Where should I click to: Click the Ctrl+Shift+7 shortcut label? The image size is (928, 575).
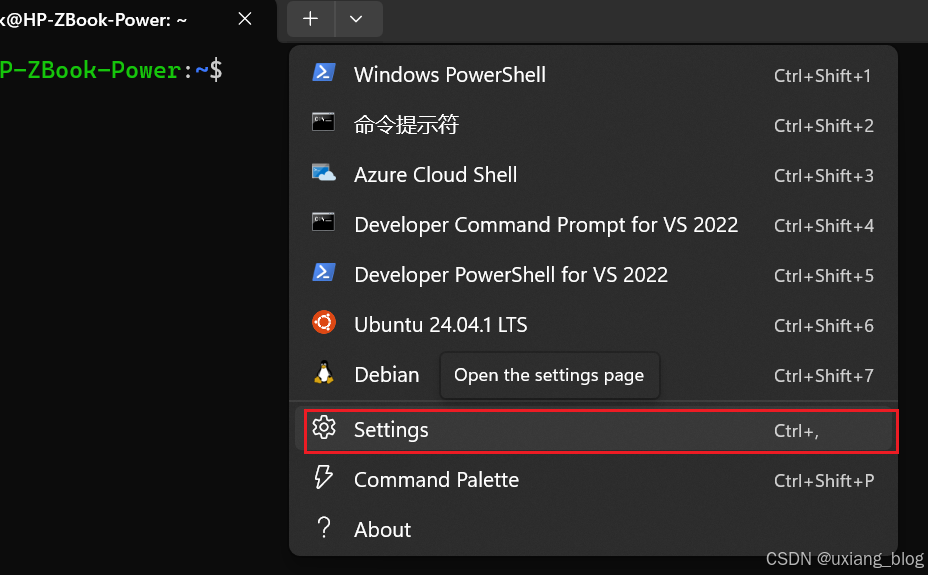pyautogui.click(x=824, y=376)
